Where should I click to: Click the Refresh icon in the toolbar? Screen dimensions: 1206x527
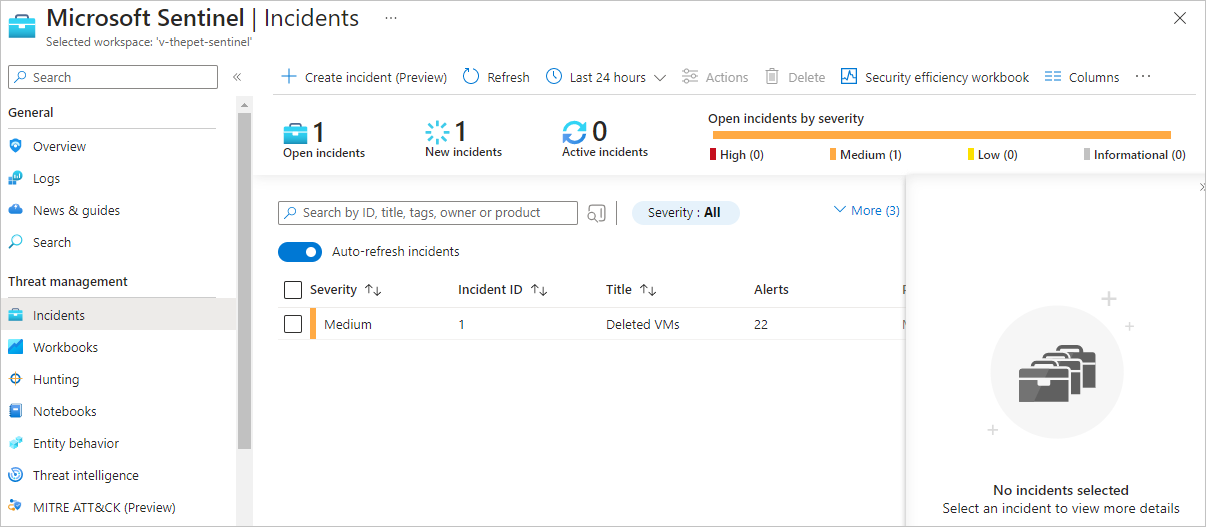pos(471,77)
